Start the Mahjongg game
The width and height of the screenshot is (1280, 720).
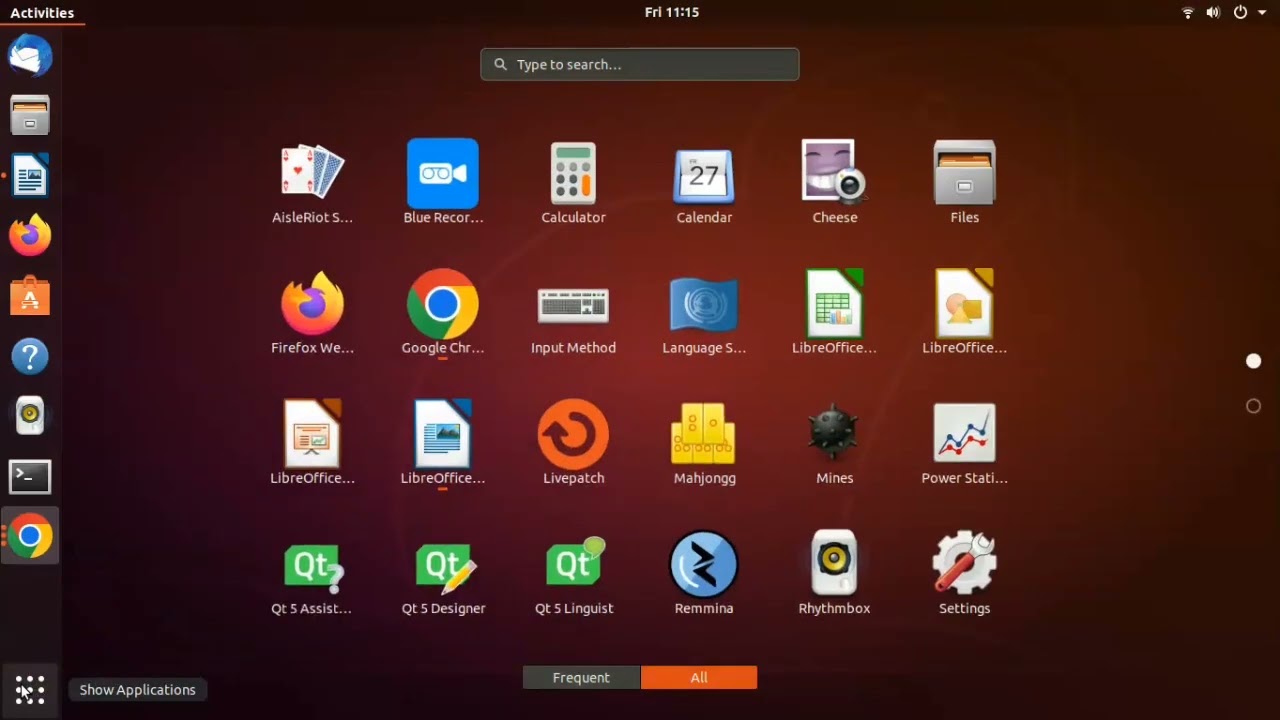[704, 442]
